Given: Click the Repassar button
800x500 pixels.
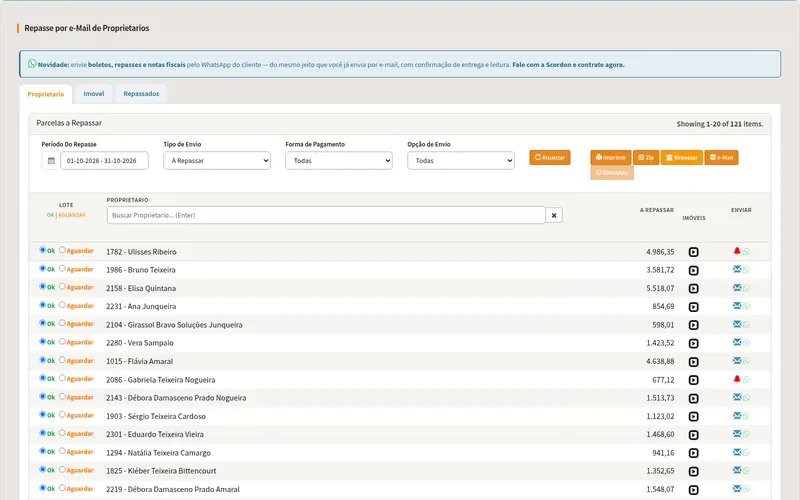Looking at the screenshot, I should (x=682, y=158).
